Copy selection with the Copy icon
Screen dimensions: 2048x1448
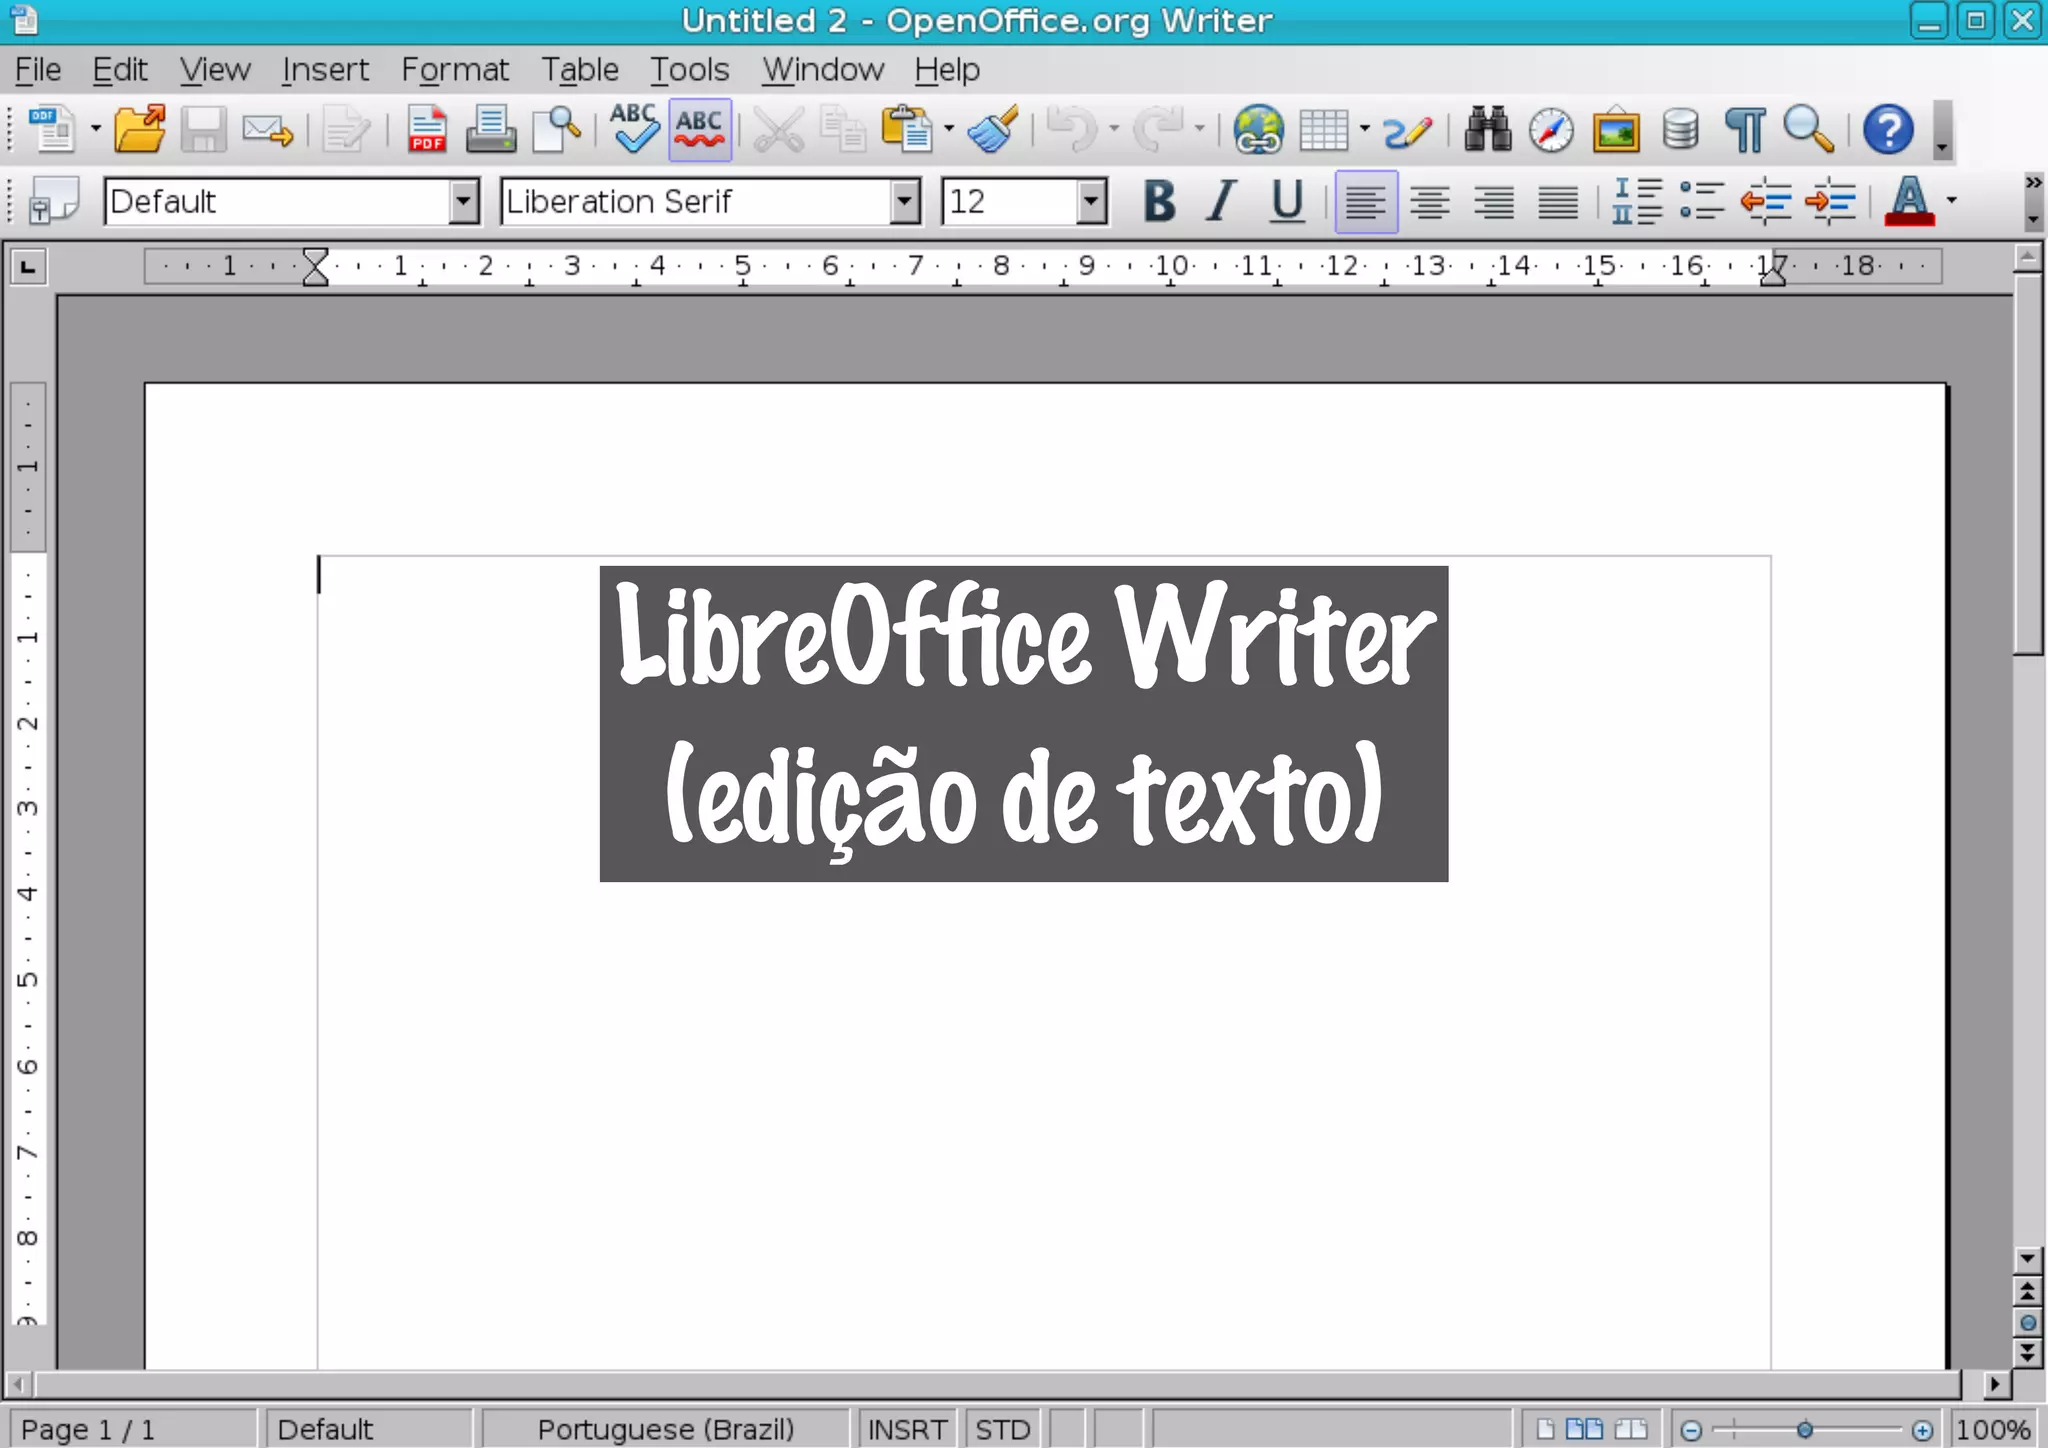pyautogui.click(x=842, y=130)
